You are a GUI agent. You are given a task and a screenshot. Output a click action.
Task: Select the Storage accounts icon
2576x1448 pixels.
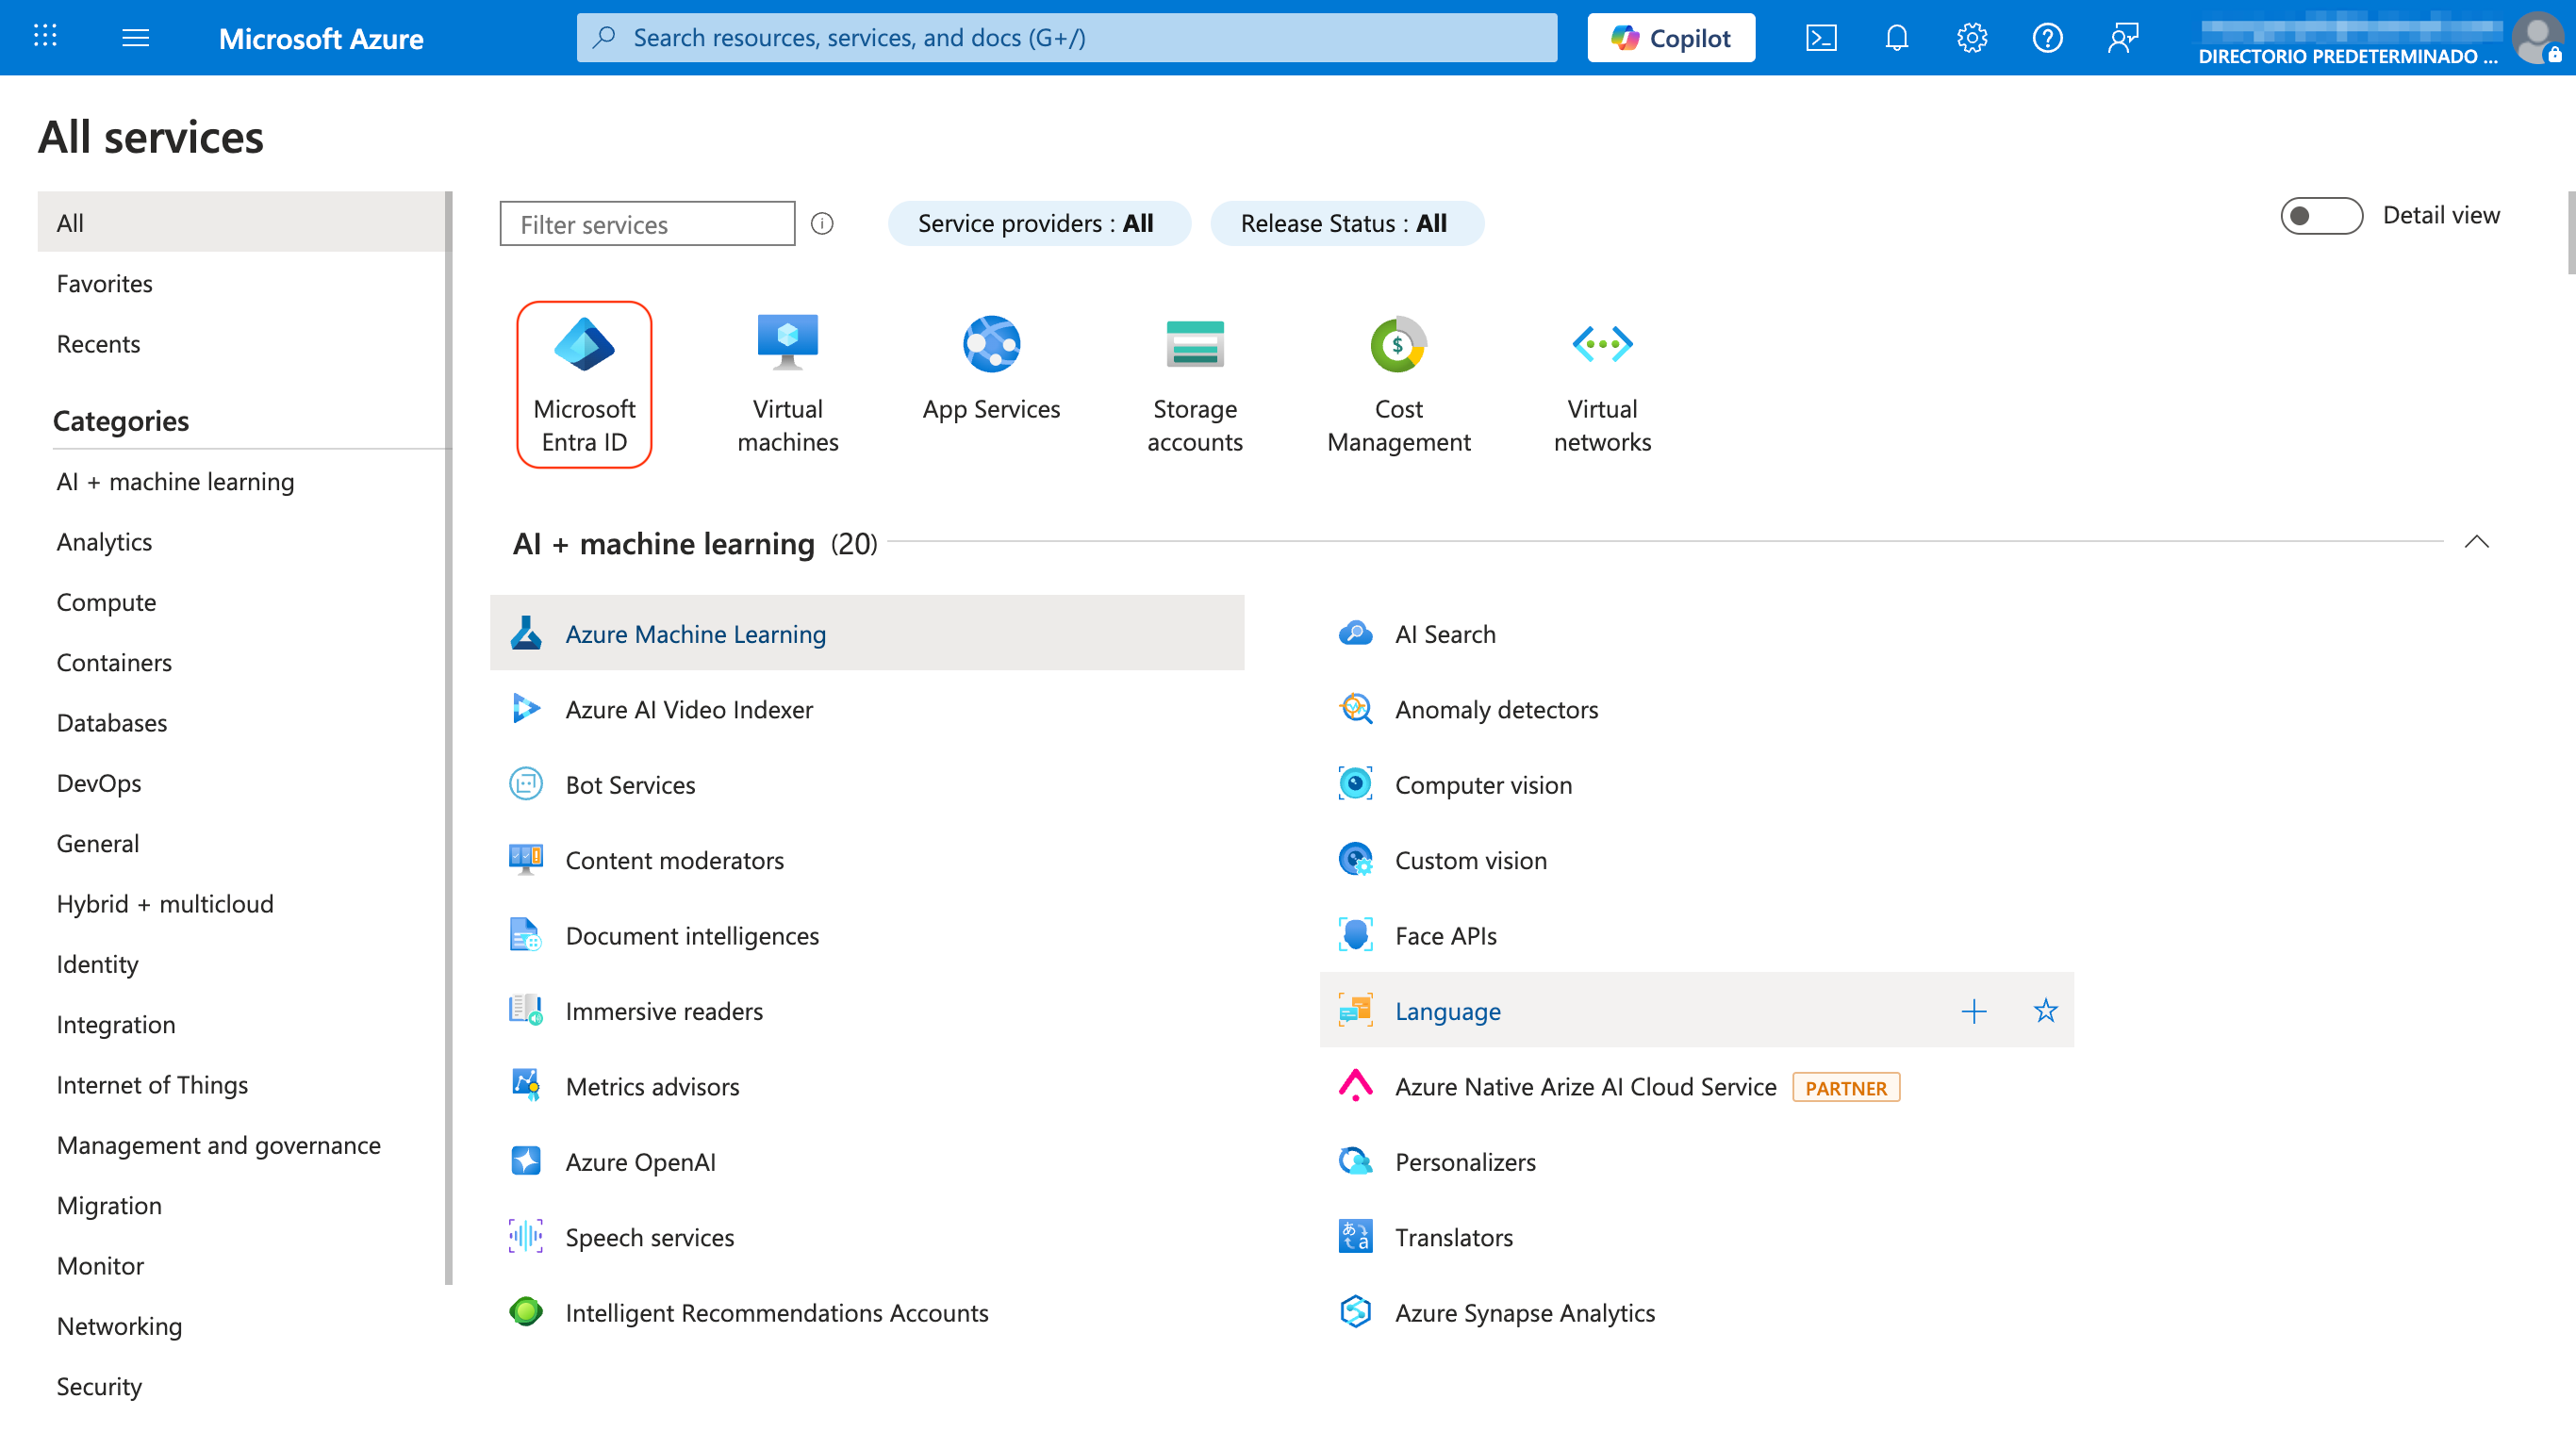pyautogui.click(x=1195, y=383)
